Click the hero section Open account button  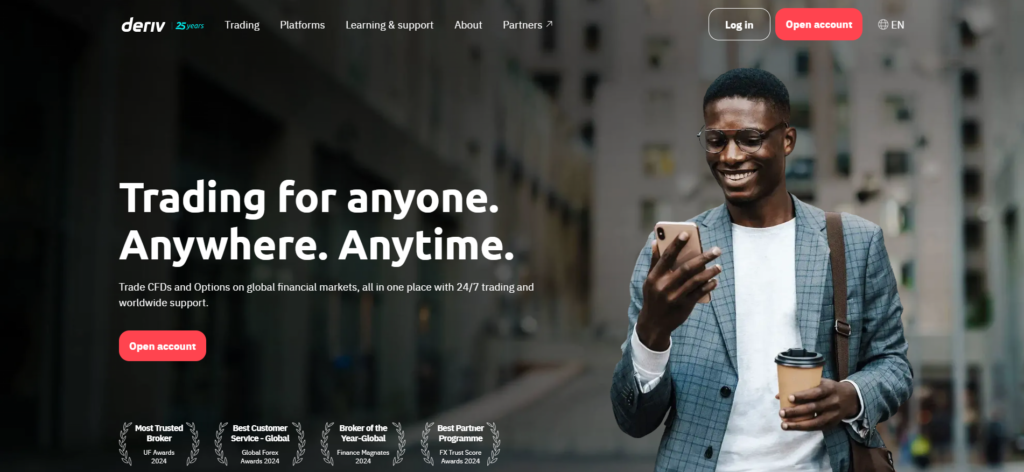163,346
